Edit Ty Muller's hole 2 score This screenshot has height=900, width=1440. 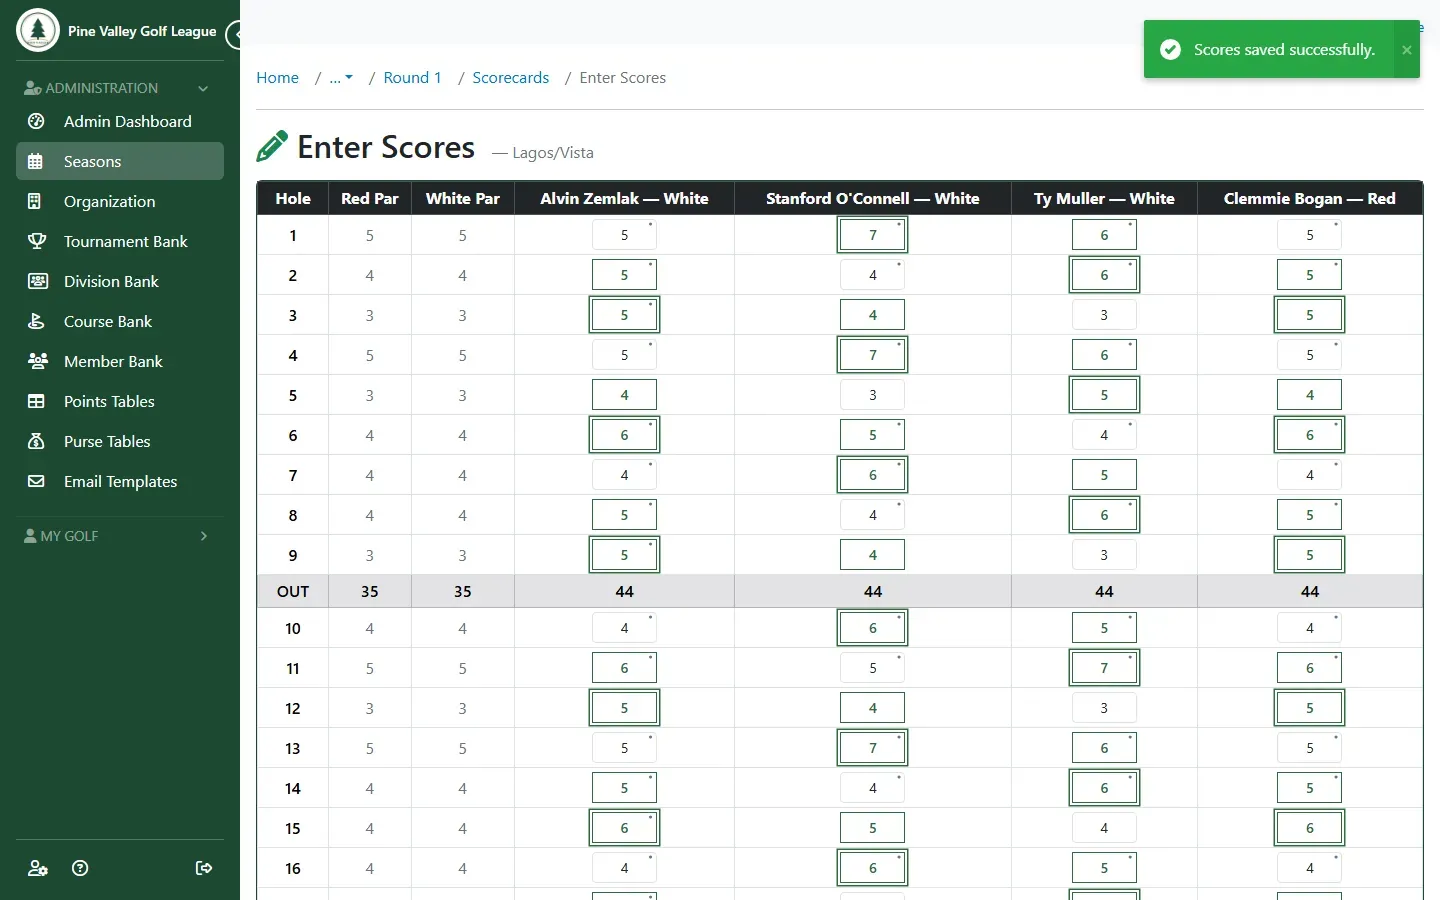coord(1104,275)
